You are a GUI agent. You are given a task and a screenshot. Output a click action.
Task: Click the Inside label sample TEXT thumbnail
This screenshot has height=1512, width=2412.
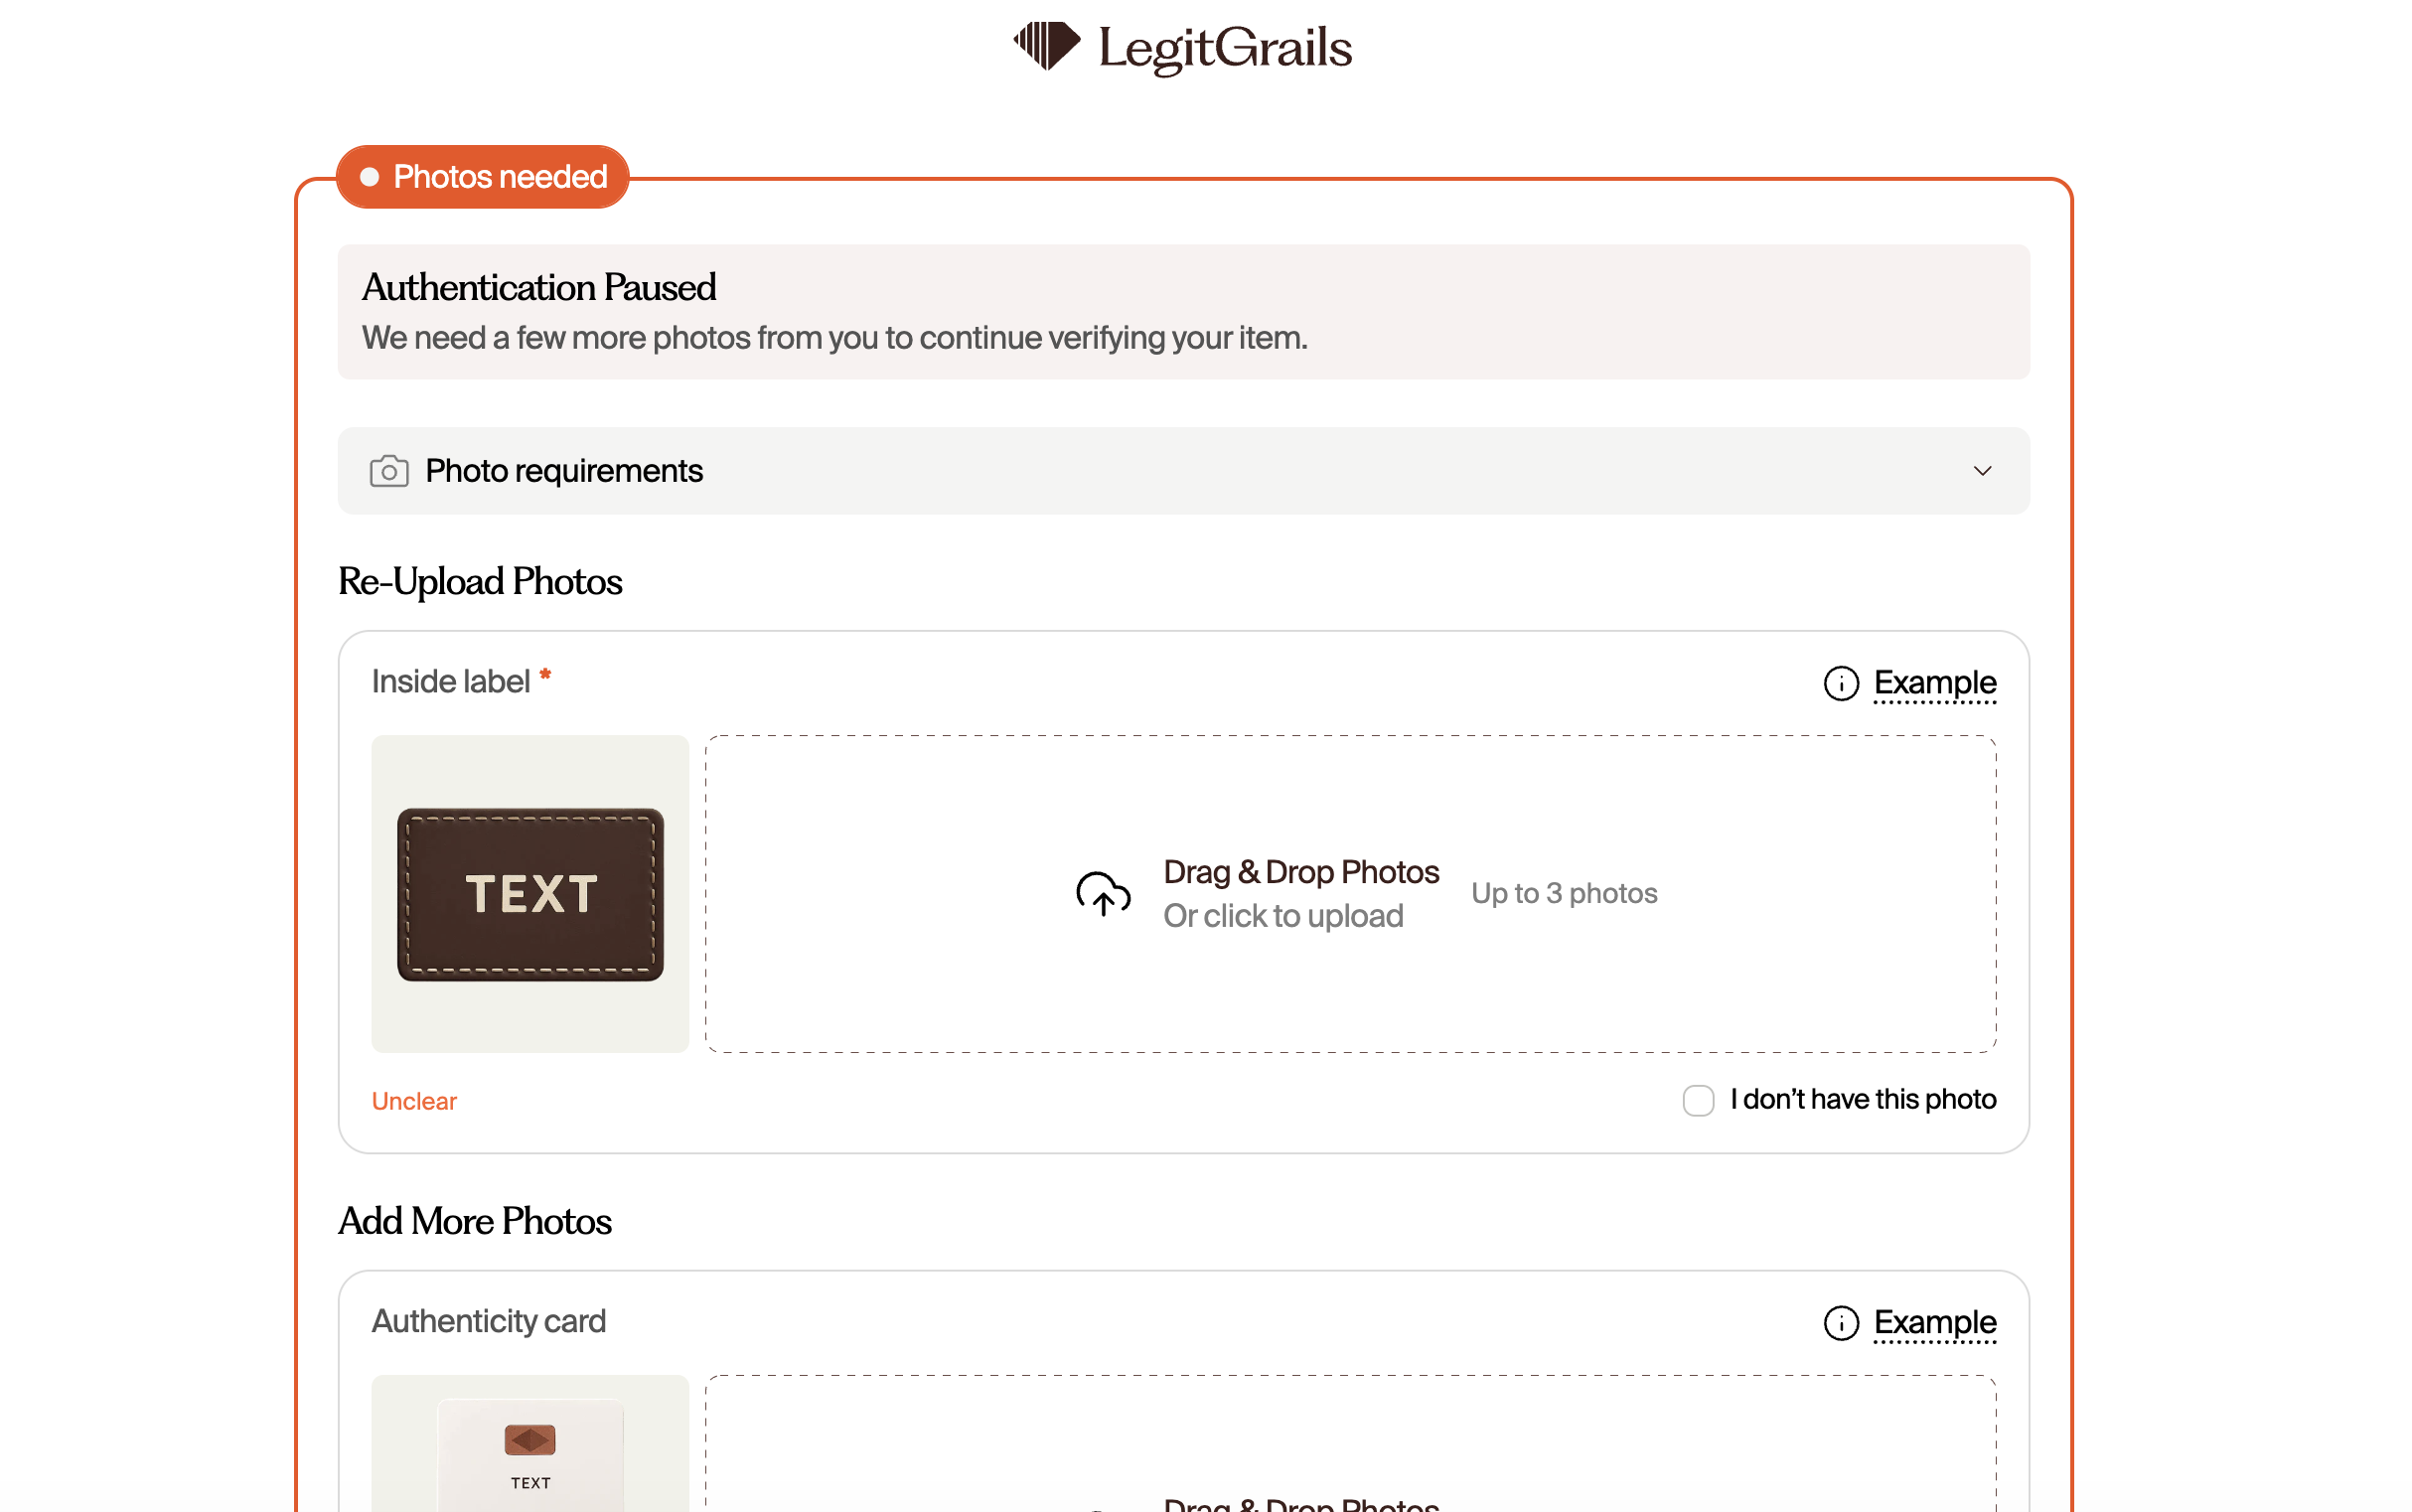[530, 894]
